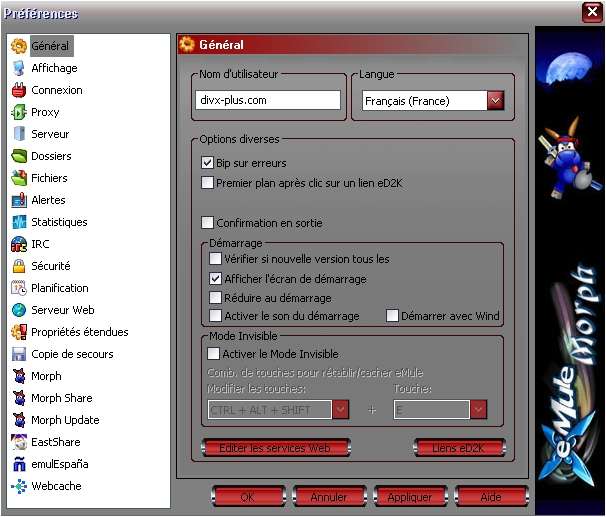This screenshot has height=517, width=606.
Task: Click the Morph mule icon
Action: [19, 376]
